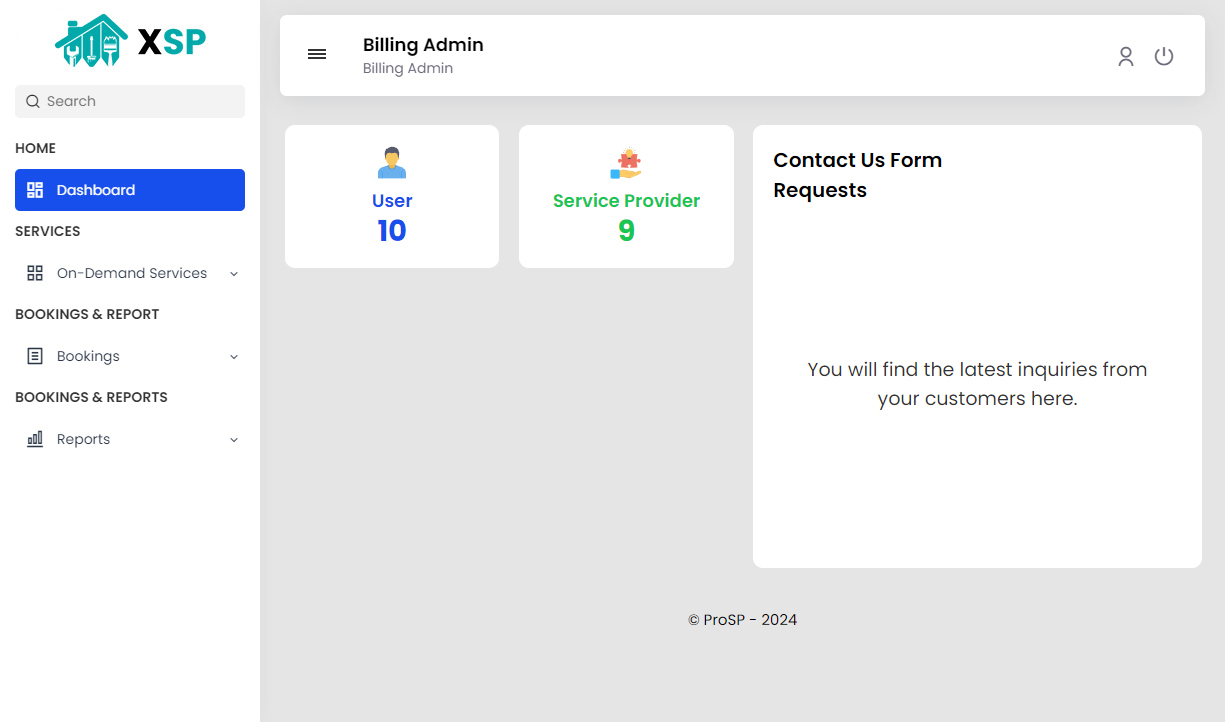This screenshot has height=722, width=1225.
Task: Expand the Bookings chevron arrow
Action: point(234,357)
